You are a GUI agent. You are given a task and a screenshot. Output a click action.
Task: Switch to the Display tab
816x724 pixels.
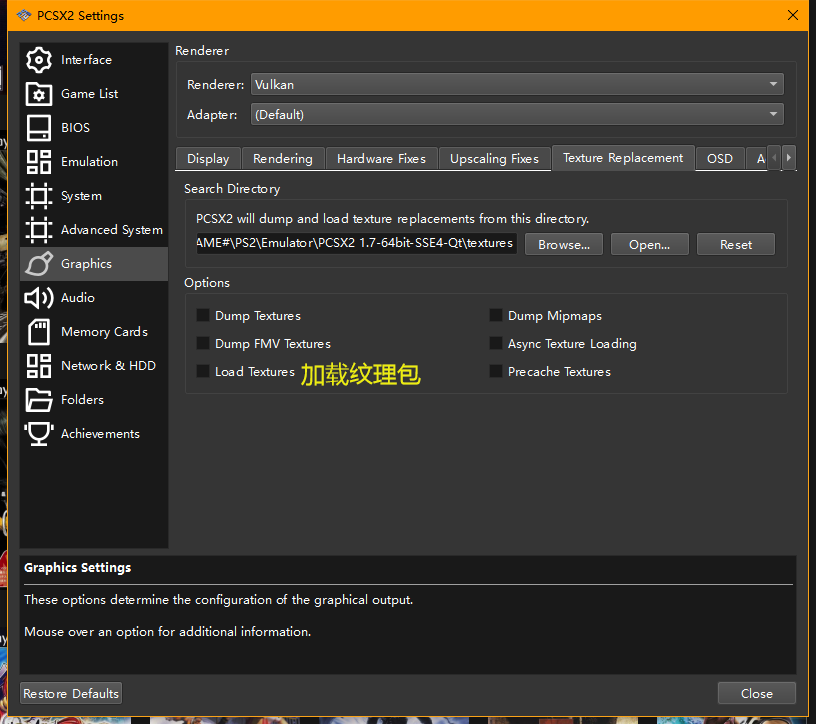(x=208, y=159)
